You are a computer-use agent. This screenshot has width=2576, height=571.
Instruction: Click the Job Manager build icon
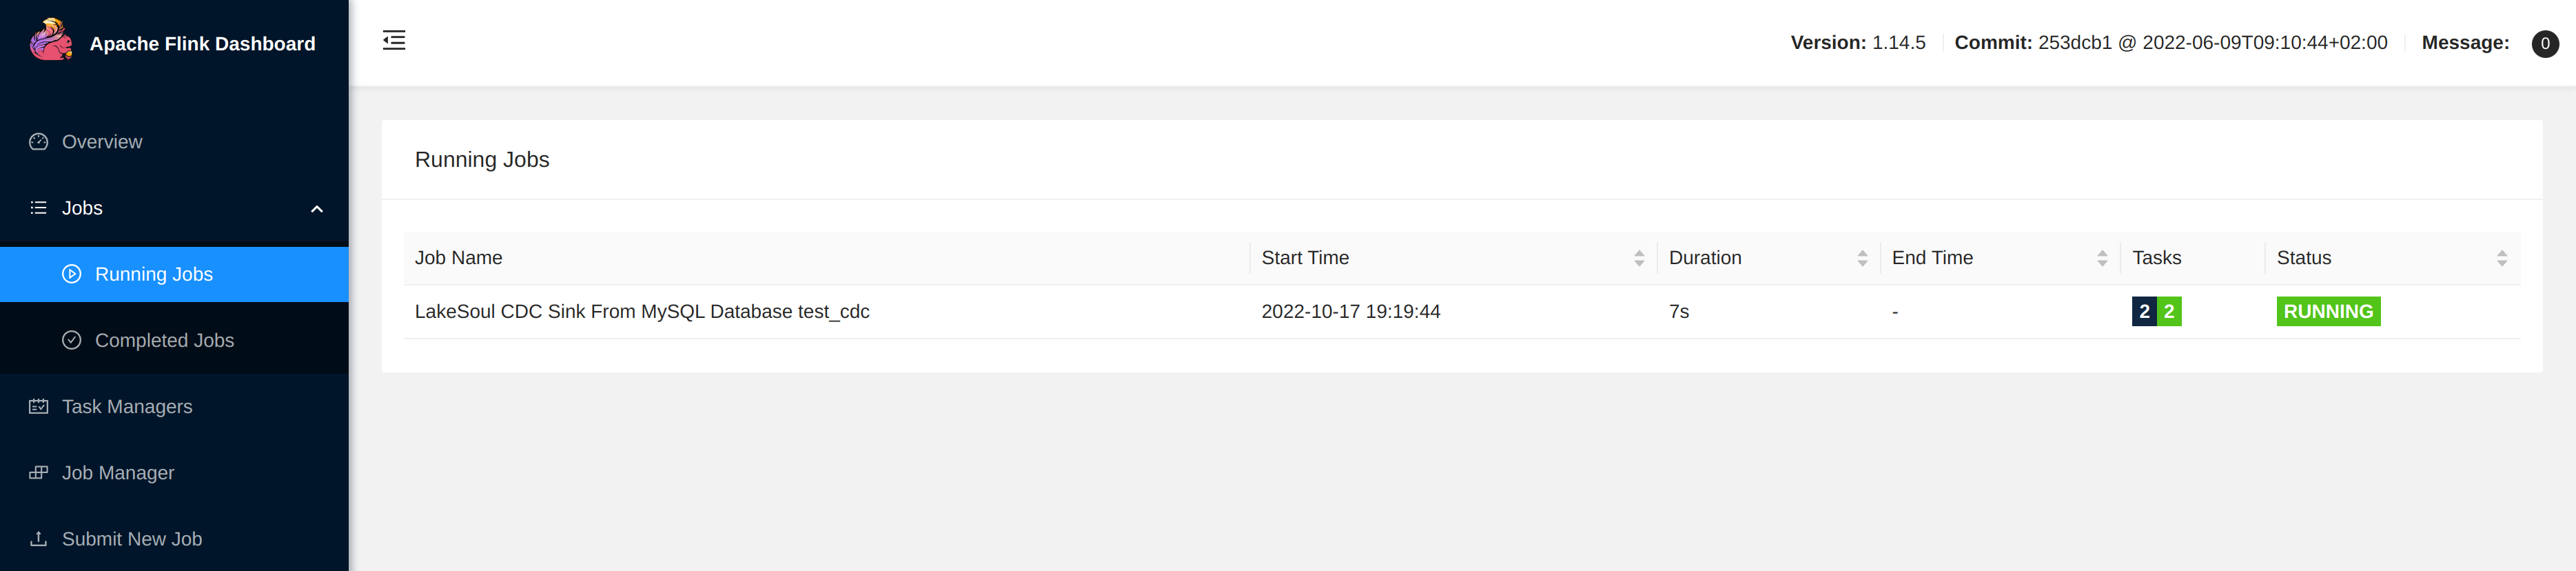(39, 472)
